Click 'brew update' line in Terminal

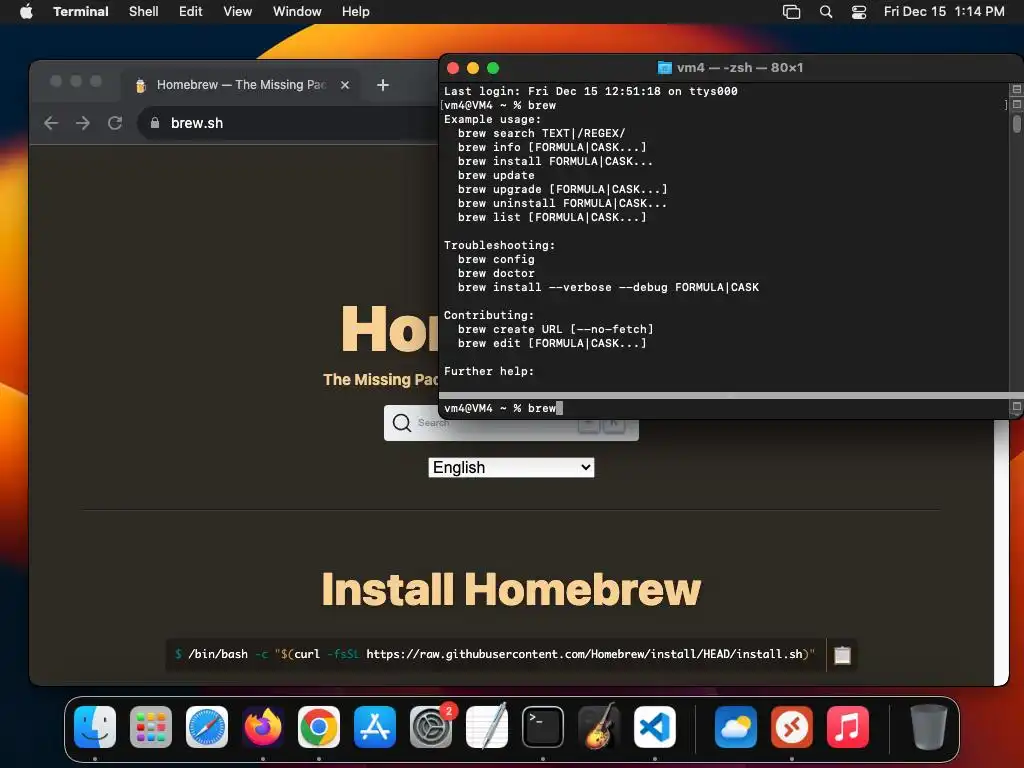click(496, 175)
